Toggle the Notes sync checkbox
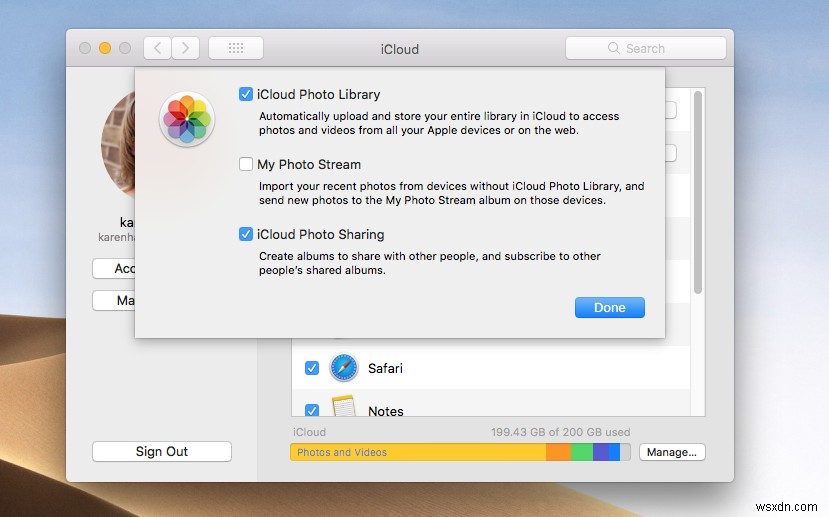829x517 pixels. tap(312, 410)
